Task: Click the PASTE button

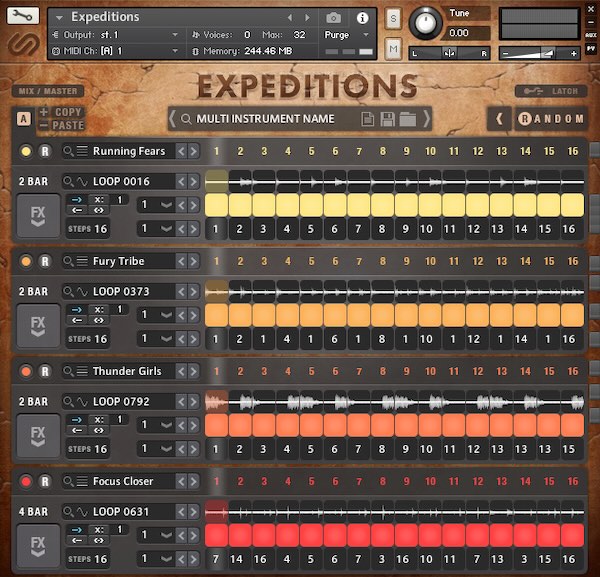Action: [68, 125]
